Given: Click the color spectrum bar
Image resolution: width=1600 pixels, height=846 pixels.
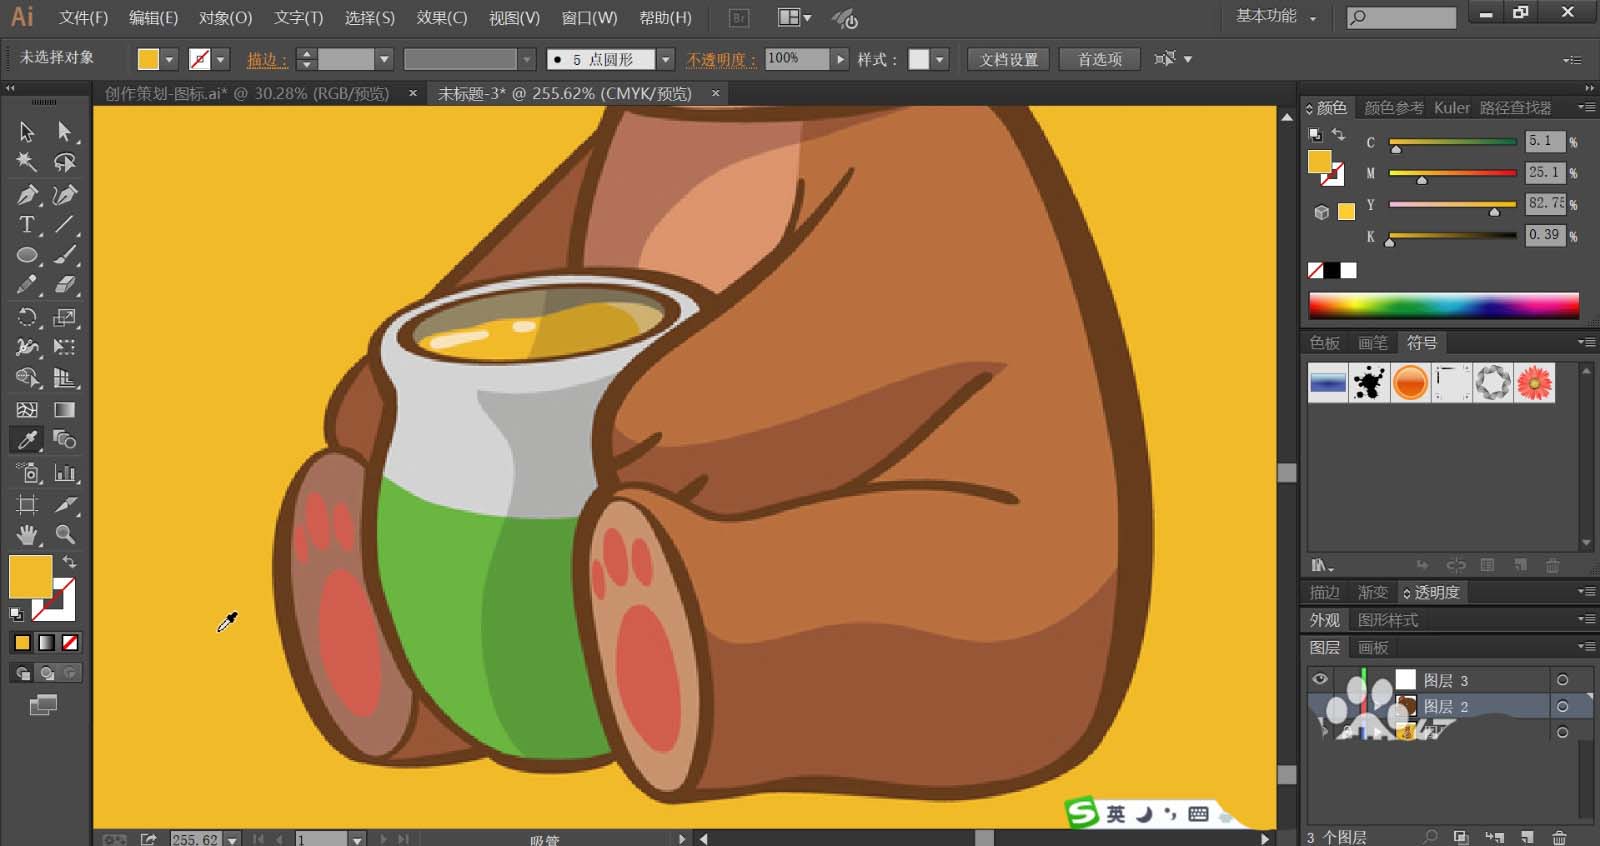Looking at the screenshot, I should [1443, 305].
